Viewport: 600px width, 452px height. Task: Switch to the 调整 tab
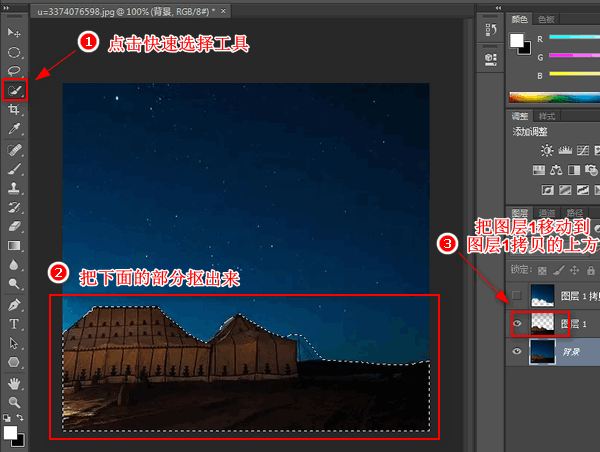pos(520,116)
